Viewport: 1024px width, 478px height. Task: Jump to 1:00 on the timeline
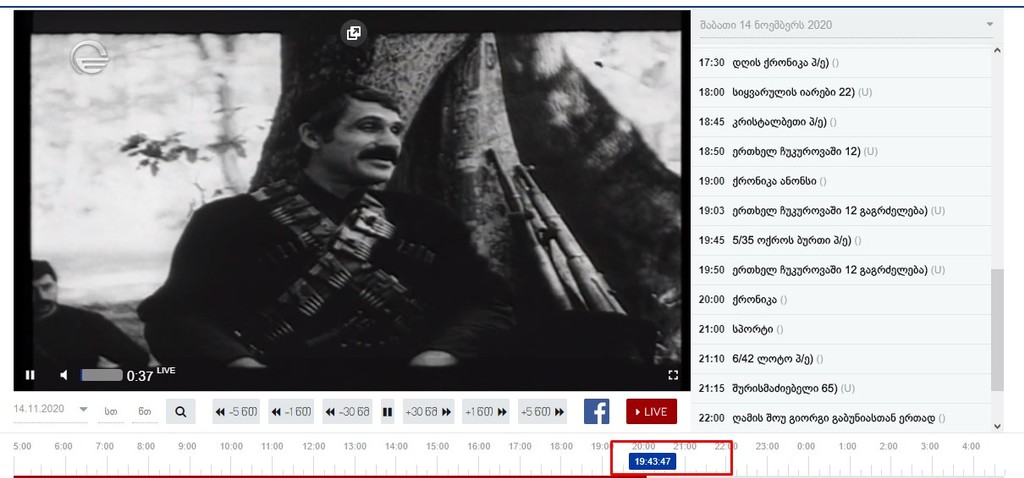847,446
